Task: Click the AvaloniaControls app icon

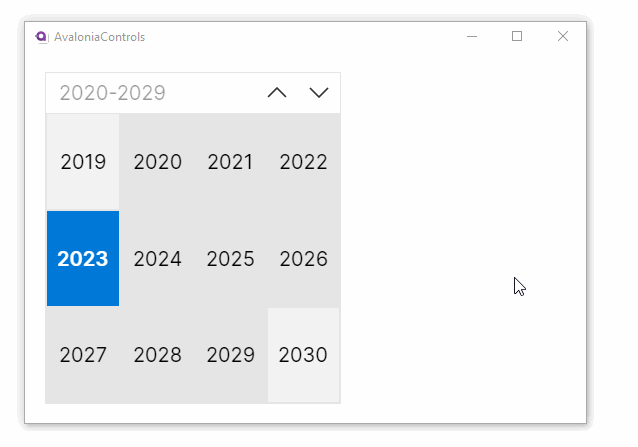Action: (41, 37)
